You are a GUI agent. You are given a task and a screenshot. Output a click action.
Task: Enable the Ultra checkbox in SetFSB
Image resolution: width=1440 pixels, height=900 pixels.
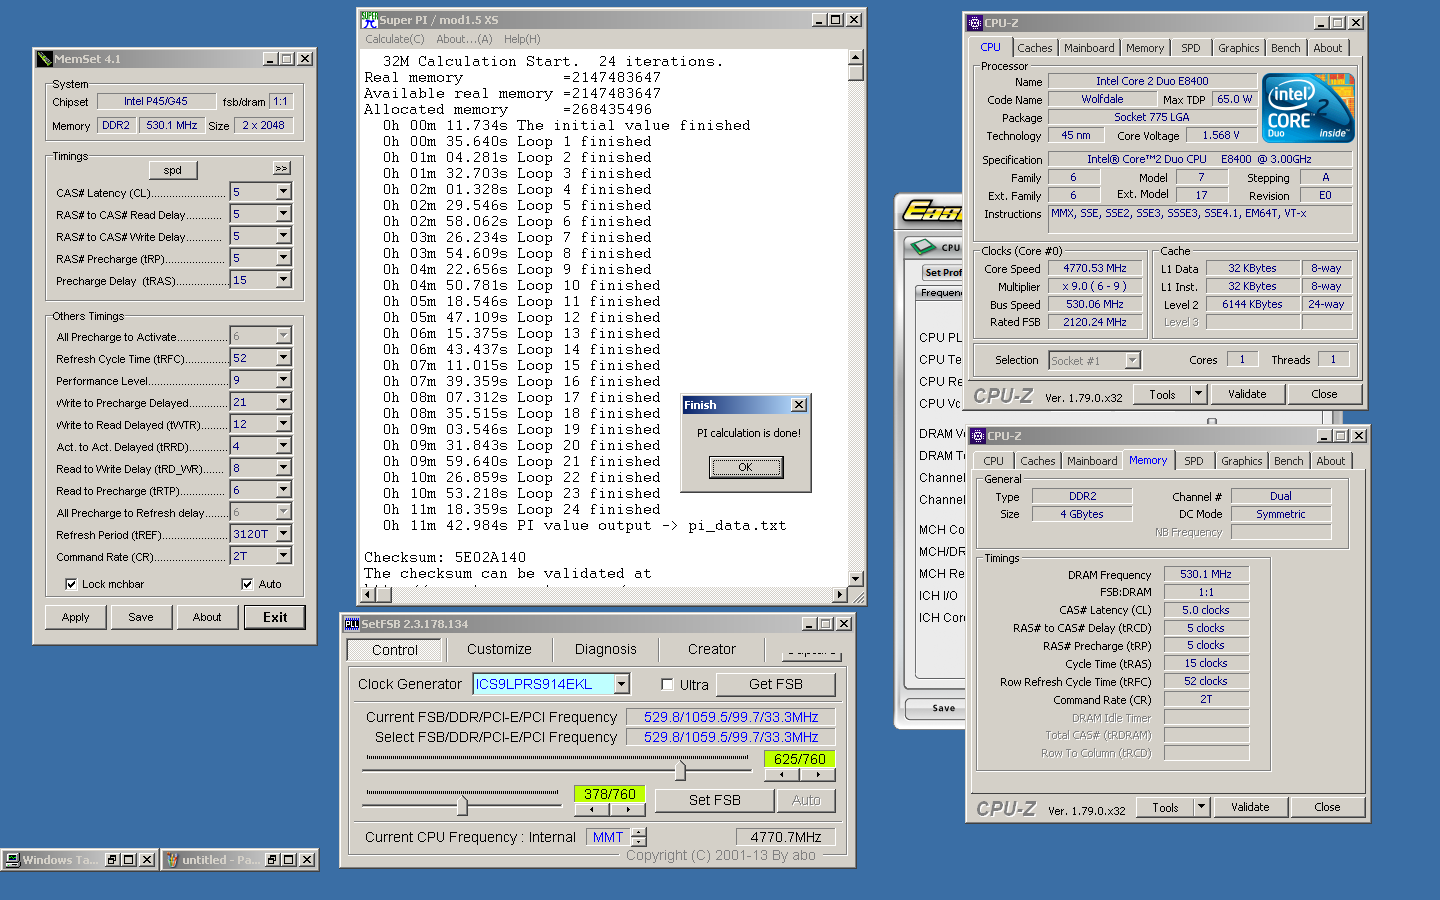667,685
